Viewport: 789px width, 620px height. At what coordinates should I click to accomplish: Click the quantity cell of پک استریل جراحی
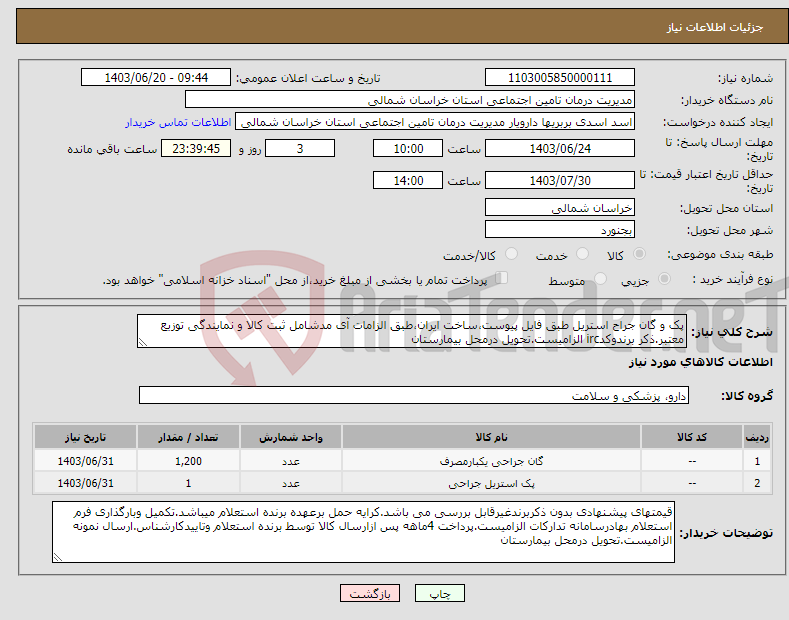click(x=188, y=483)
